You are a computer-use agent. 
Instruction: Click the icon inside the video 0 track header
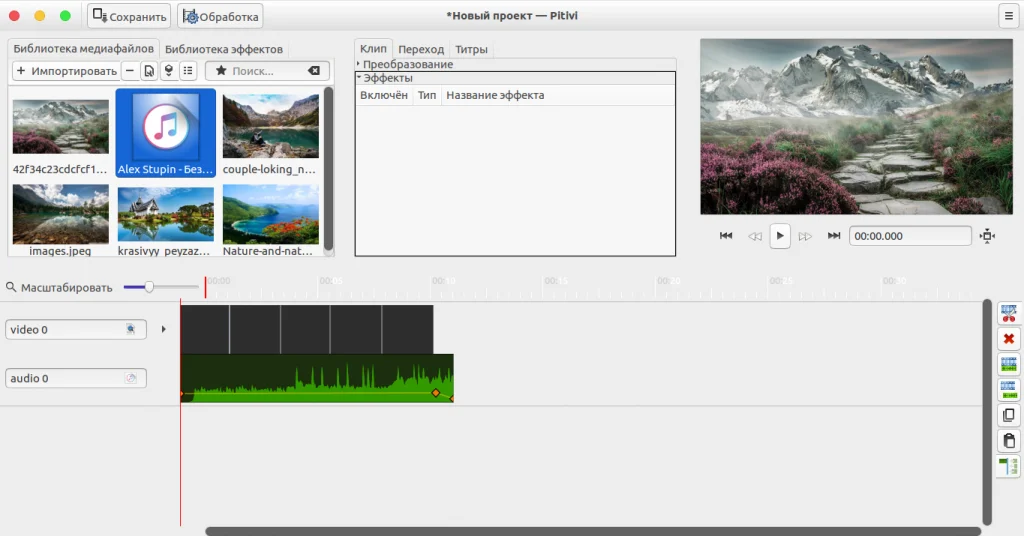click(x=131, y=329)
